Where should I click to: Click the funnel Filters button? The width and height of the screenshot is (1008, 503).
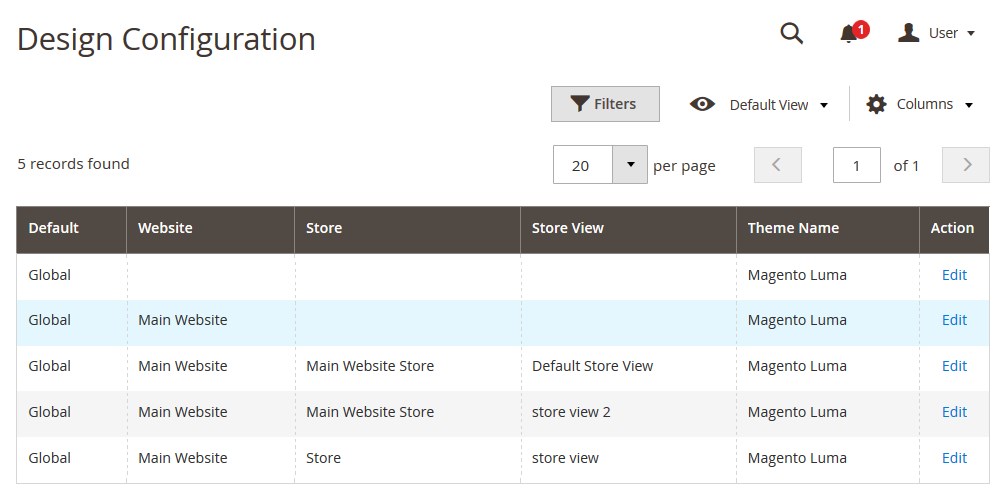coord(605,104)
